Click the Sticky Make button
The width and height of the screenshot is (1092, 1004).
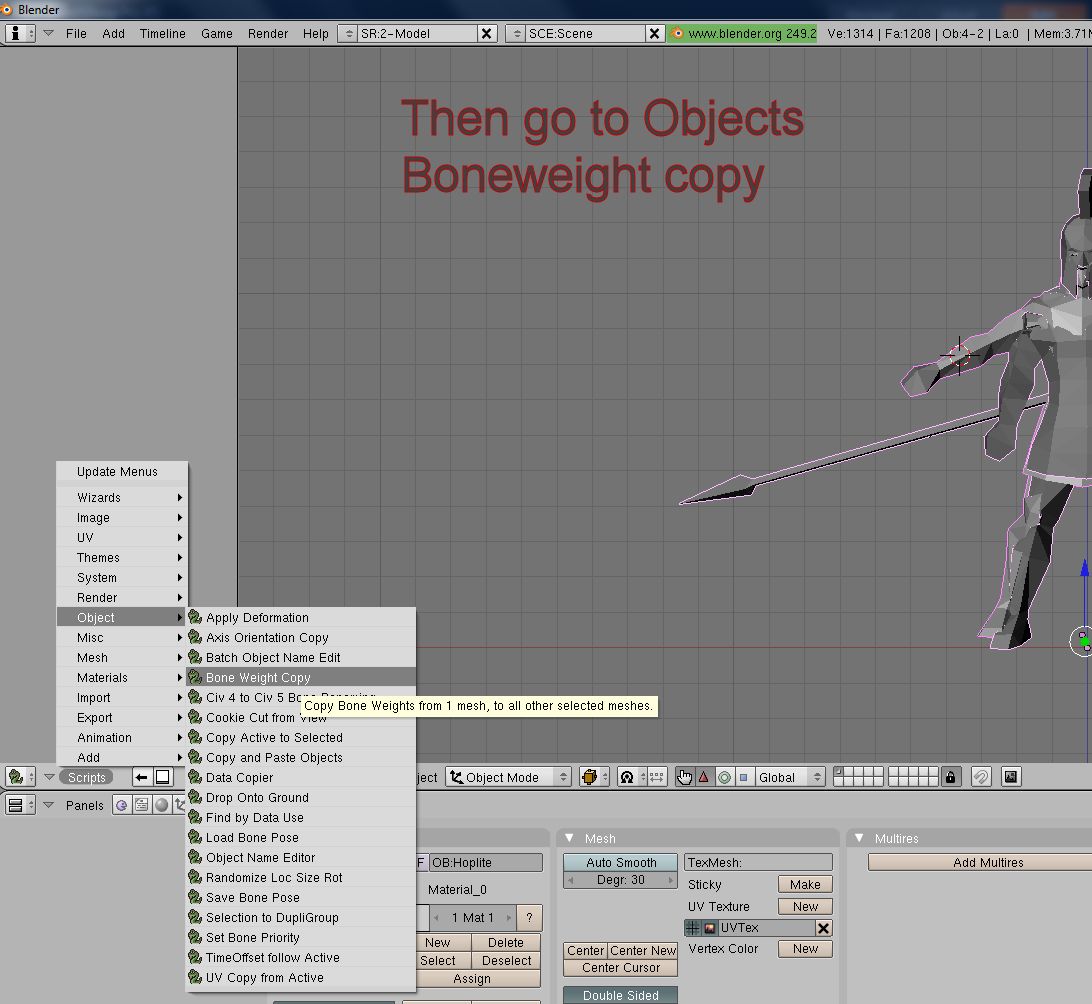click(805, 885)
